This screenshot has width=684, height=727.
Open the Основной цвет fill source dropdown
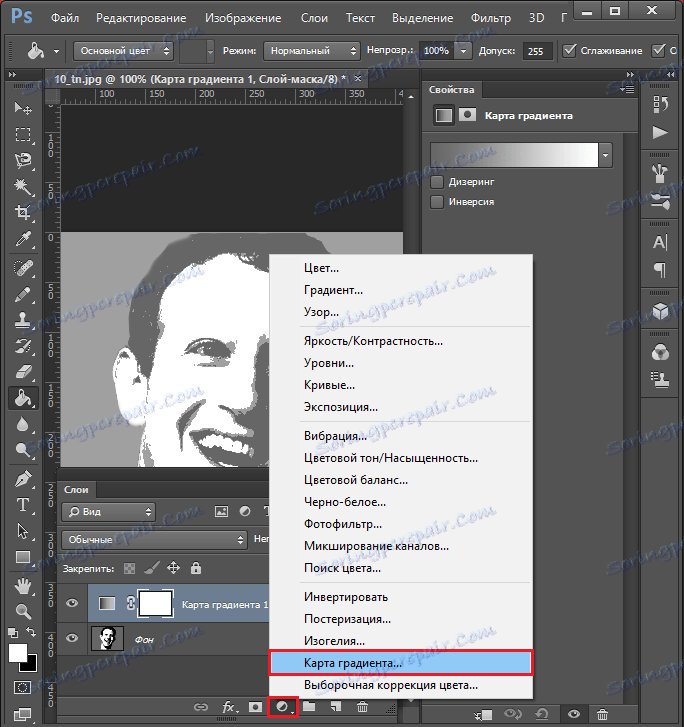[x=123, y=51]
